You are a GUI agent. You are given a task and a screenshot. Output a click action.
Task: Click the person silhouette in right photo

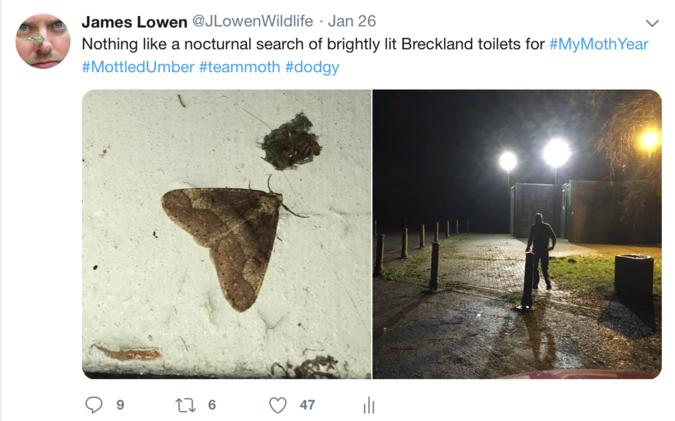click(x=541, y=251)
